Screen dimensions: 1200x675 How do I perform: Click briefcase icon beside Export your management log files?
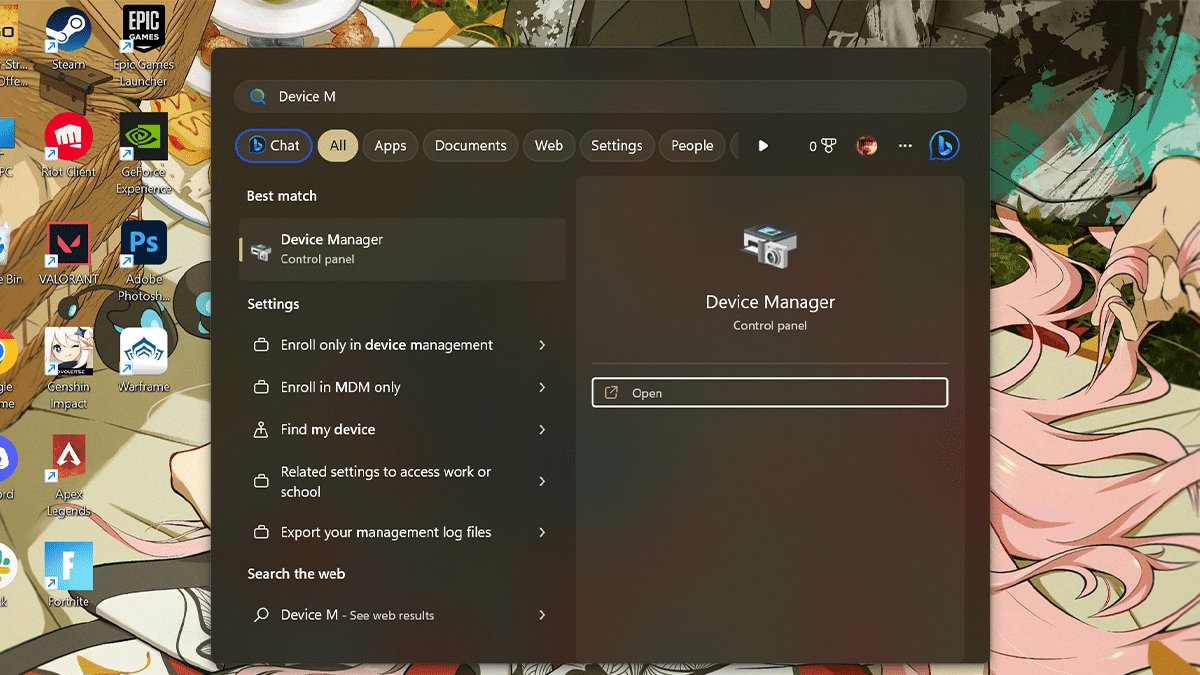pyautogui.click(x=261, y=532)
